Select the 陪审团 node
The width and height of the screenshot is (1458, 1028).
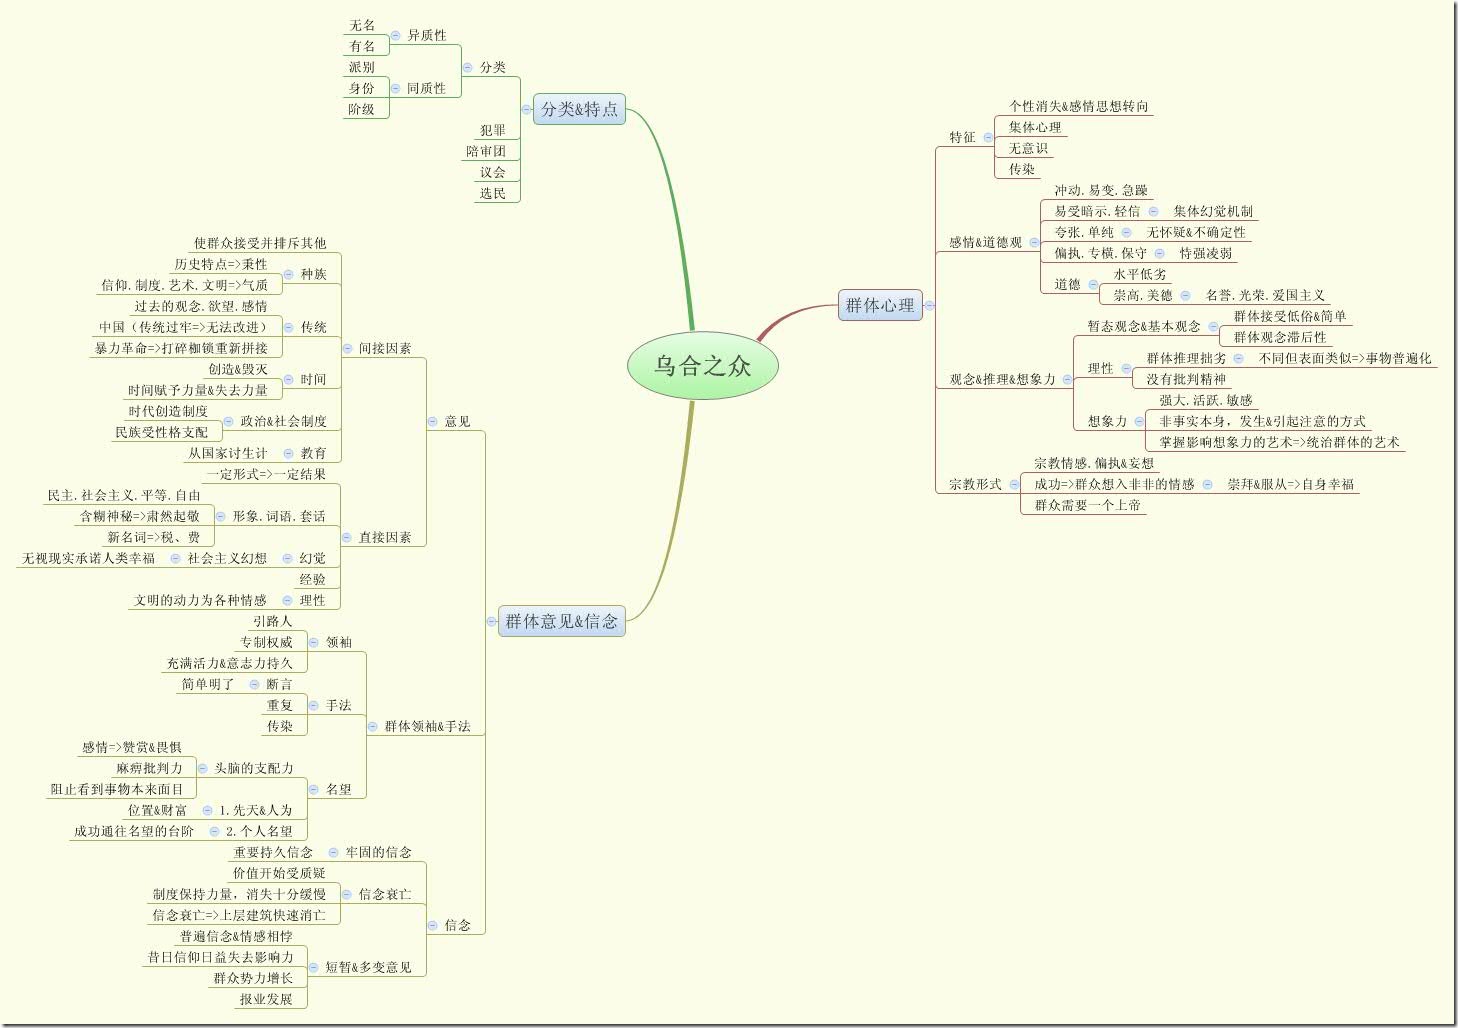pyautogui.click(x=486, y=151)
